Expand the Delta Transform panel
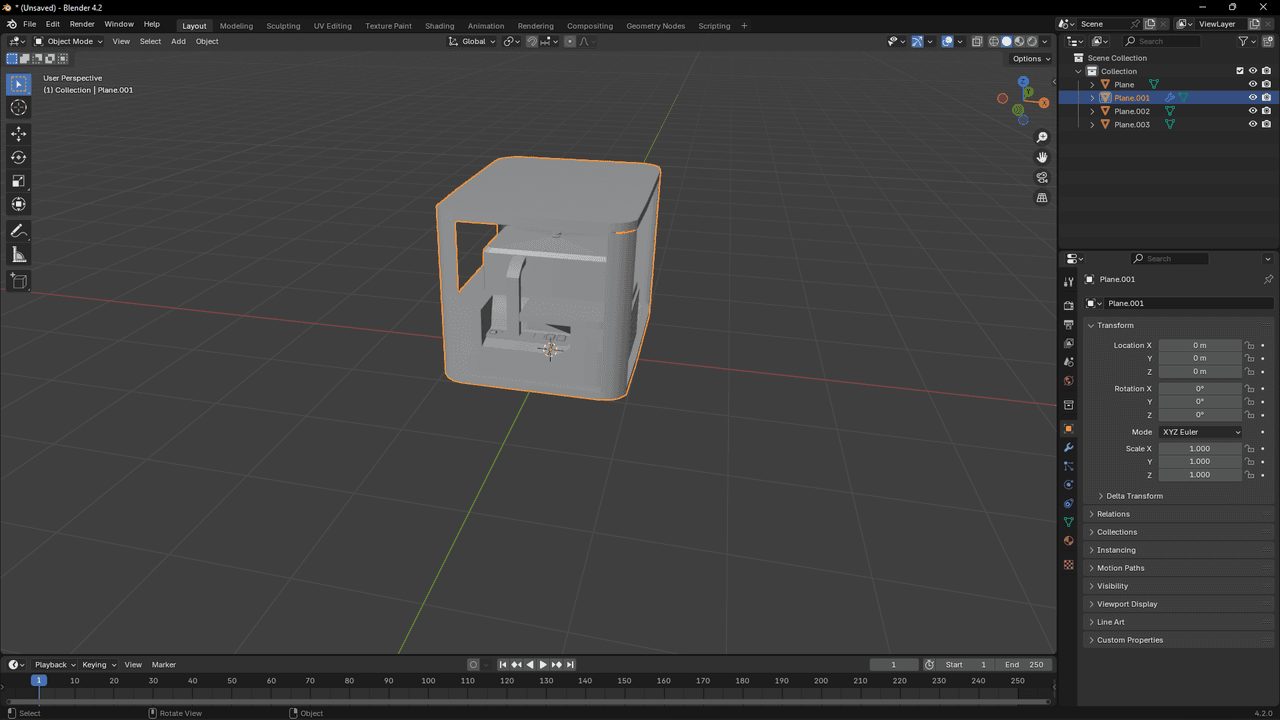1280x720 pixels. click(x=1134, y=496)
